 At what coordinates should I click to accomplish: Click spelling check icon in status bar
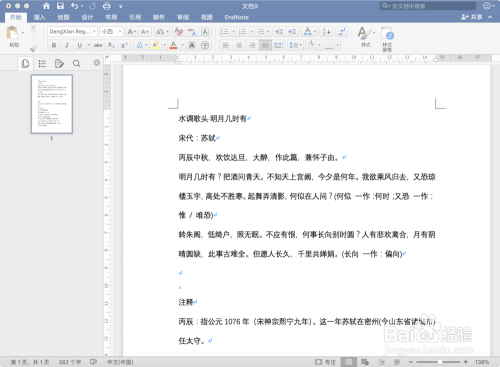tap(93, 362)
